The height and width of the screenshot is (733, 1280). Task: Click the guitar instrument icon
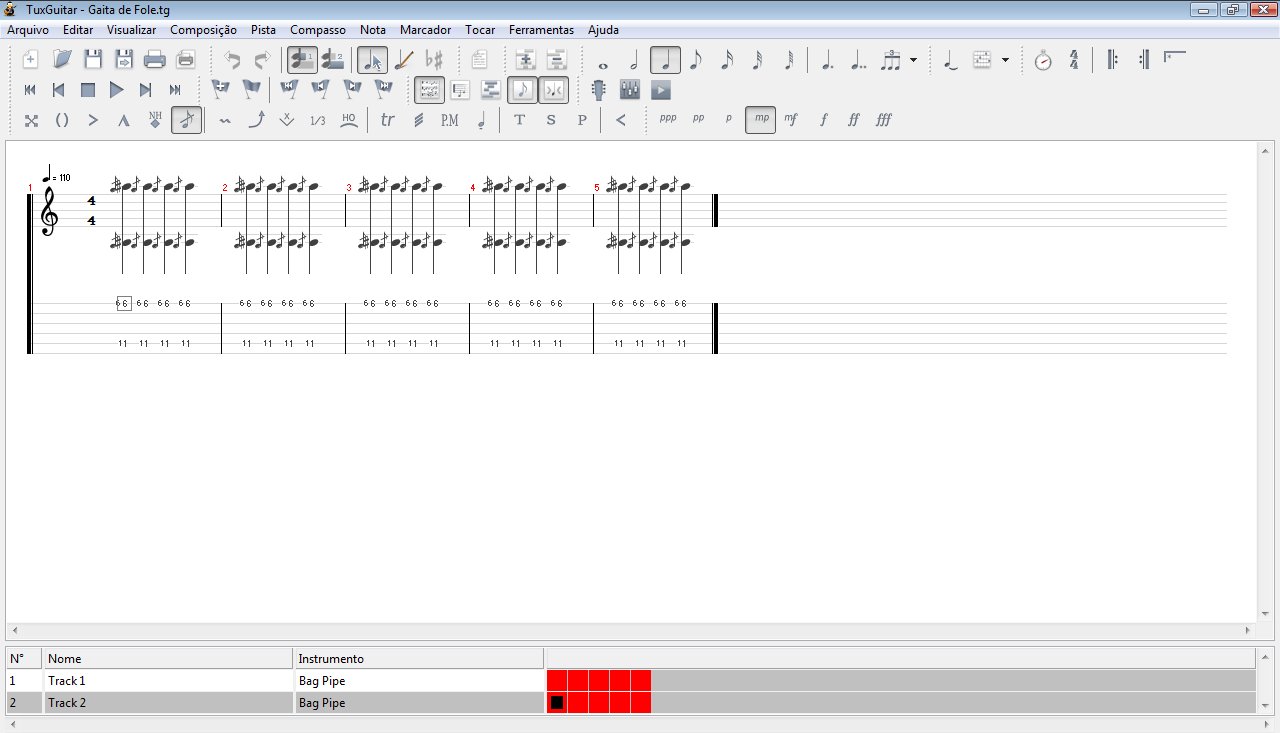tap(598, 90)
